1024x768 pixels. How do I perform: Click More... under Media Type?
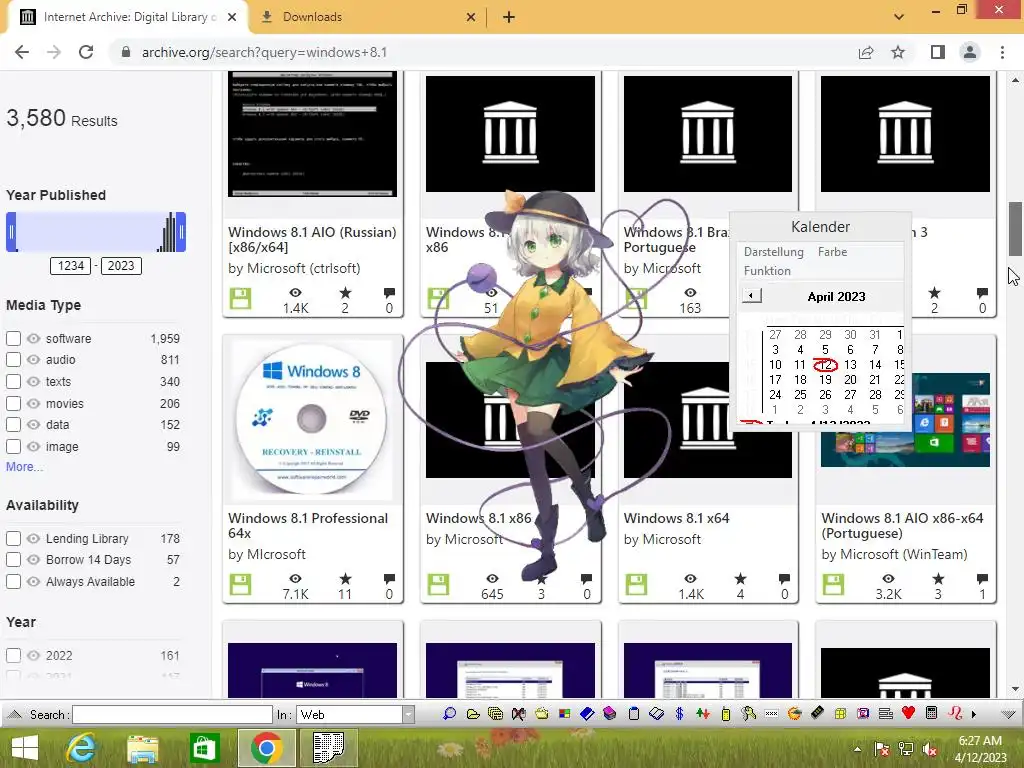[24, 467]
